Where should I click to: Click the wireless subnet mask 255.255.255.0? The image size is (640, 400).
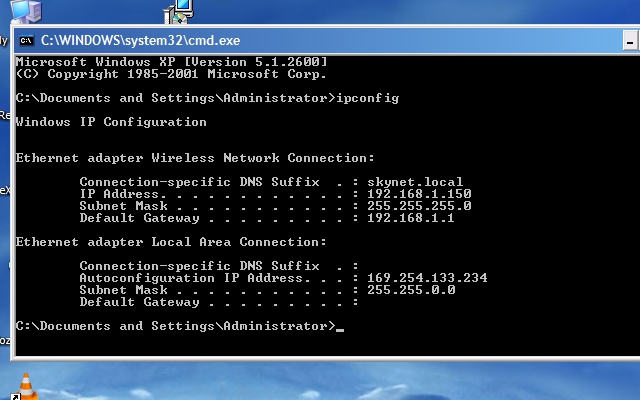click(x=419, y=206)
